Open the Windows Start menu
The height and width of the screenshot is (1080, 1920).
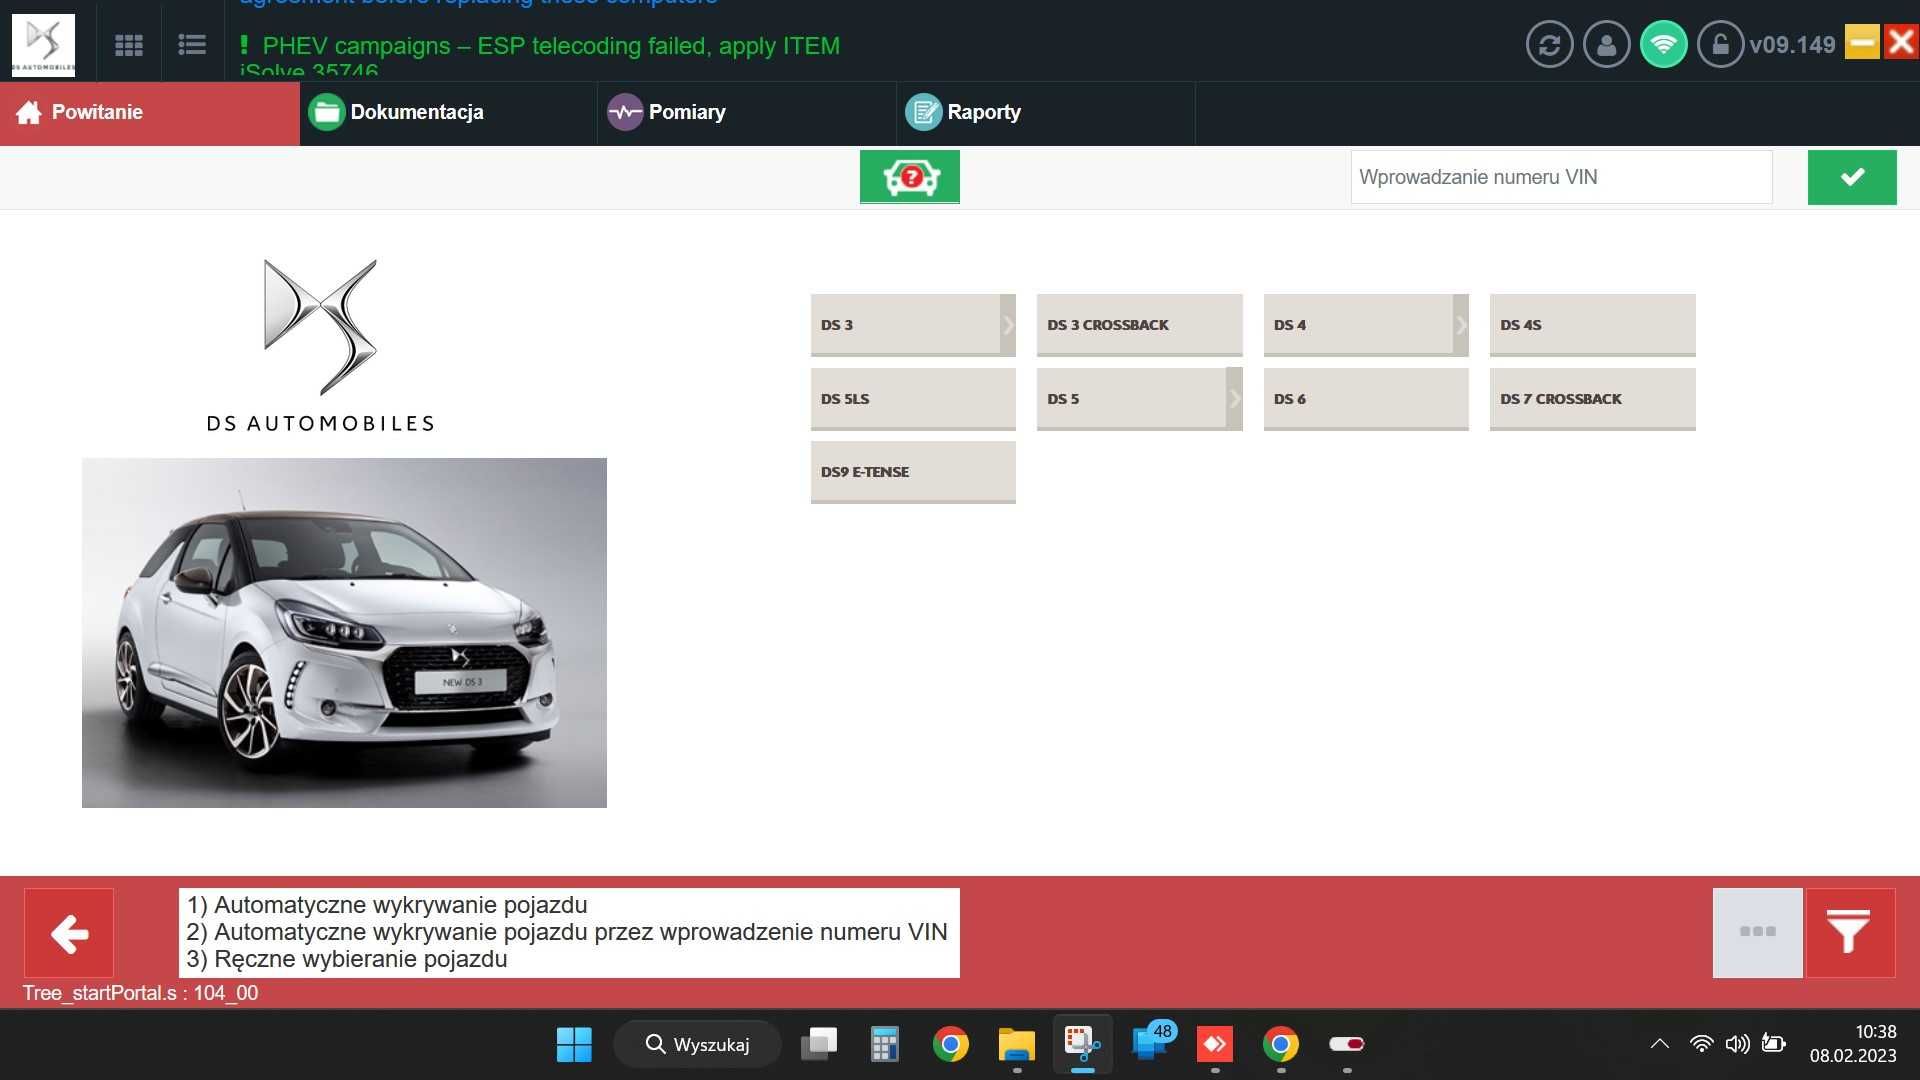click(574, 1044)
